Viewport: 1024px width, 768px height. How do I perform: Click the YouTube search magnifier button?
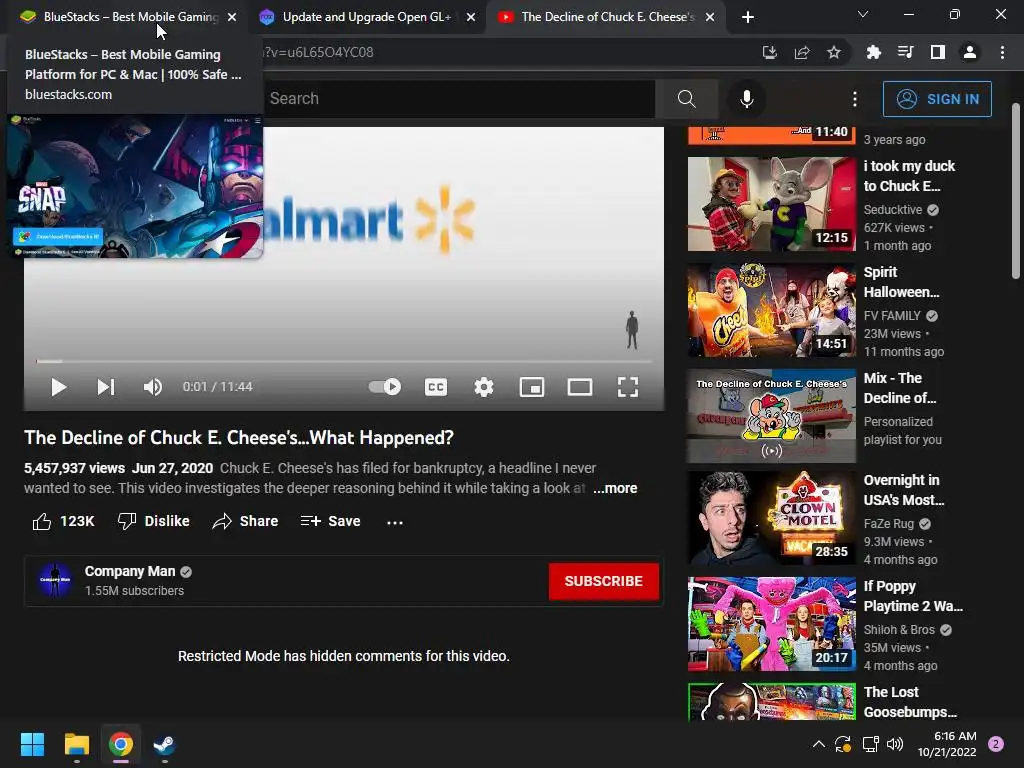tap(686, 99)
